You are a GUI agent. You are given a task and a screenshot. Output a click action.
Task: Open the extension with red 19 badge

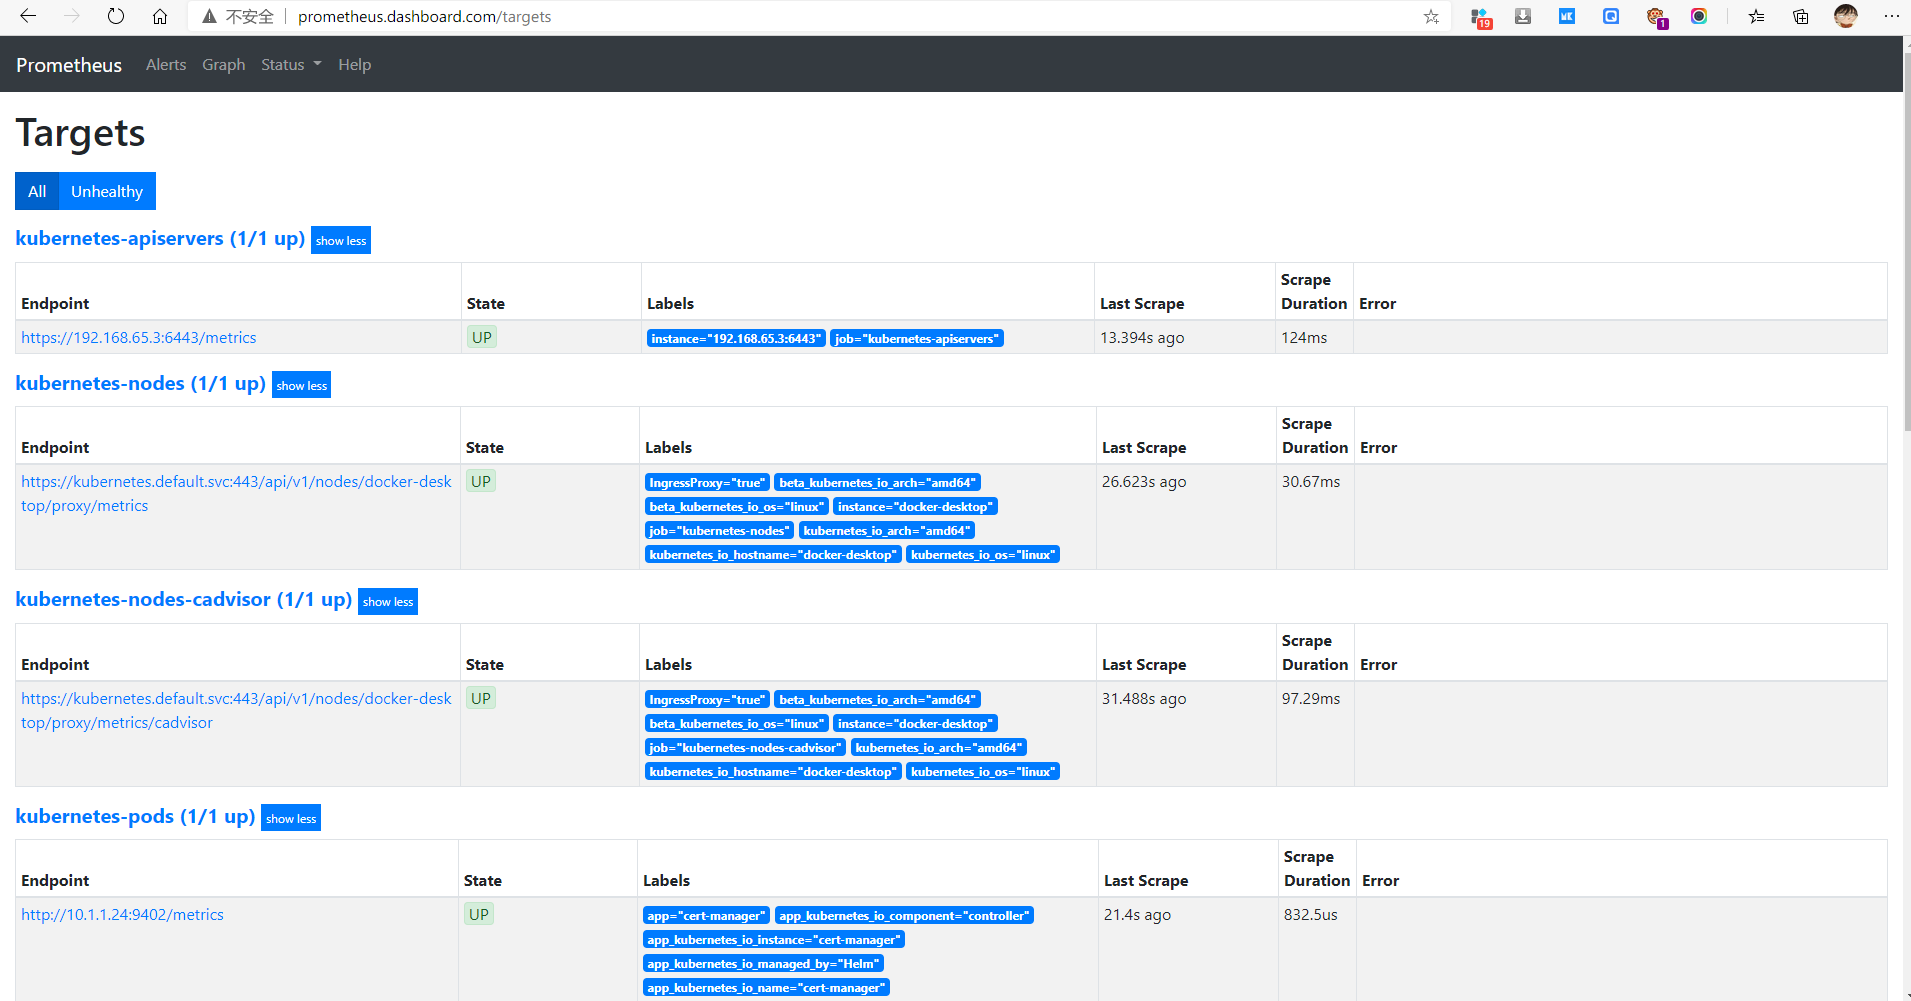(x=1481, y=17)
